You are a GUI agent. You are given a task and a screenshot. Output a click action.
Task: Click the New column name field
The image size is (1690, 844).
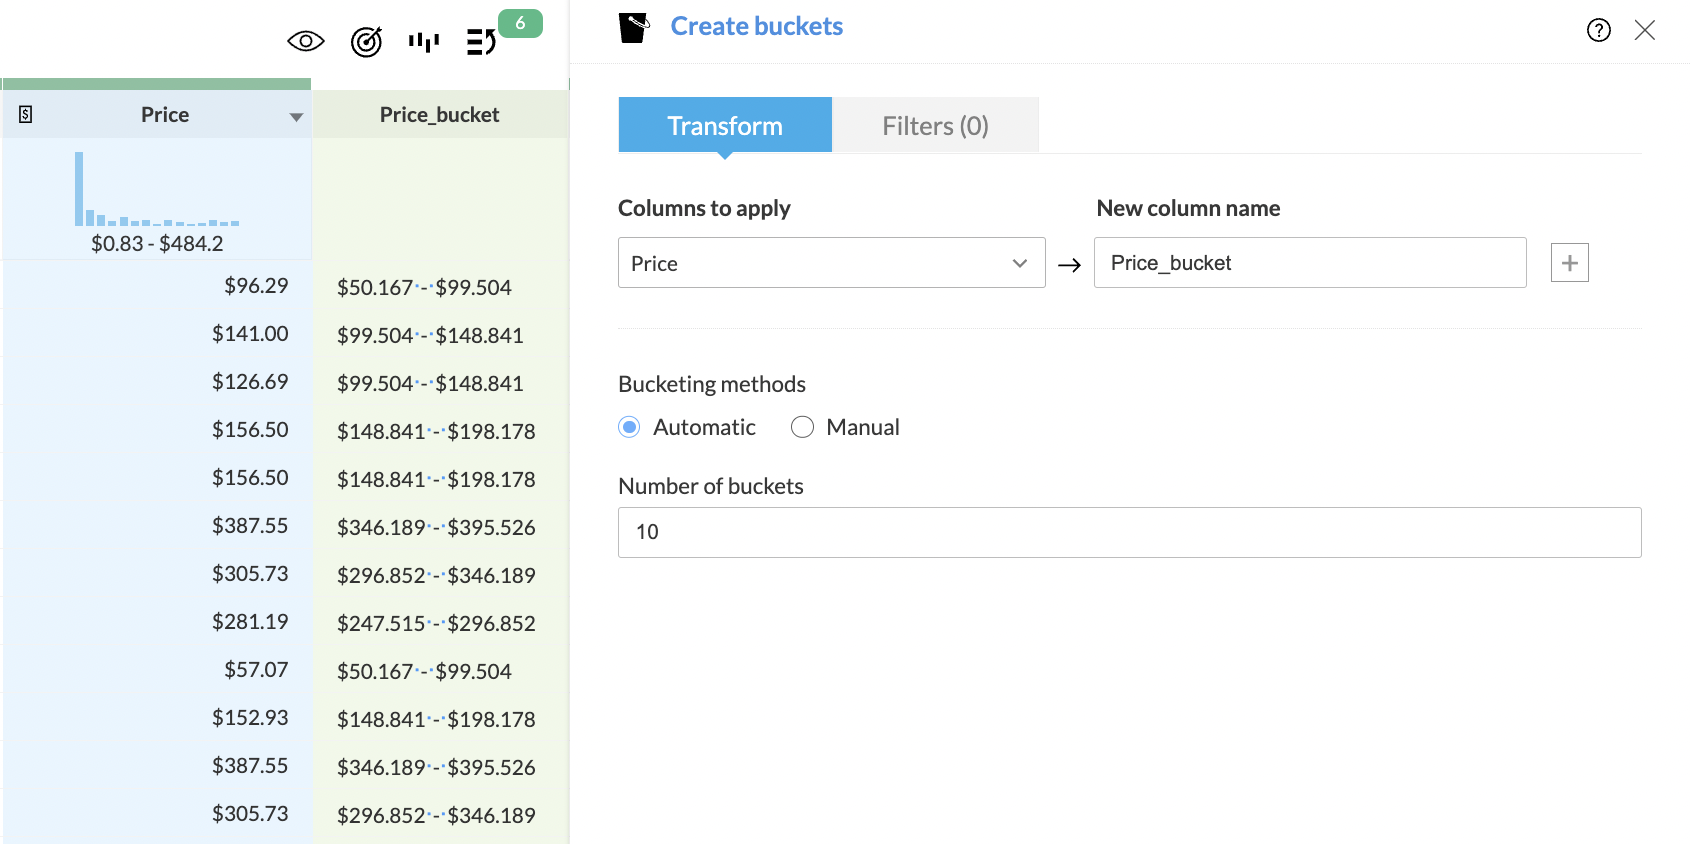[x=1309, y=263]
